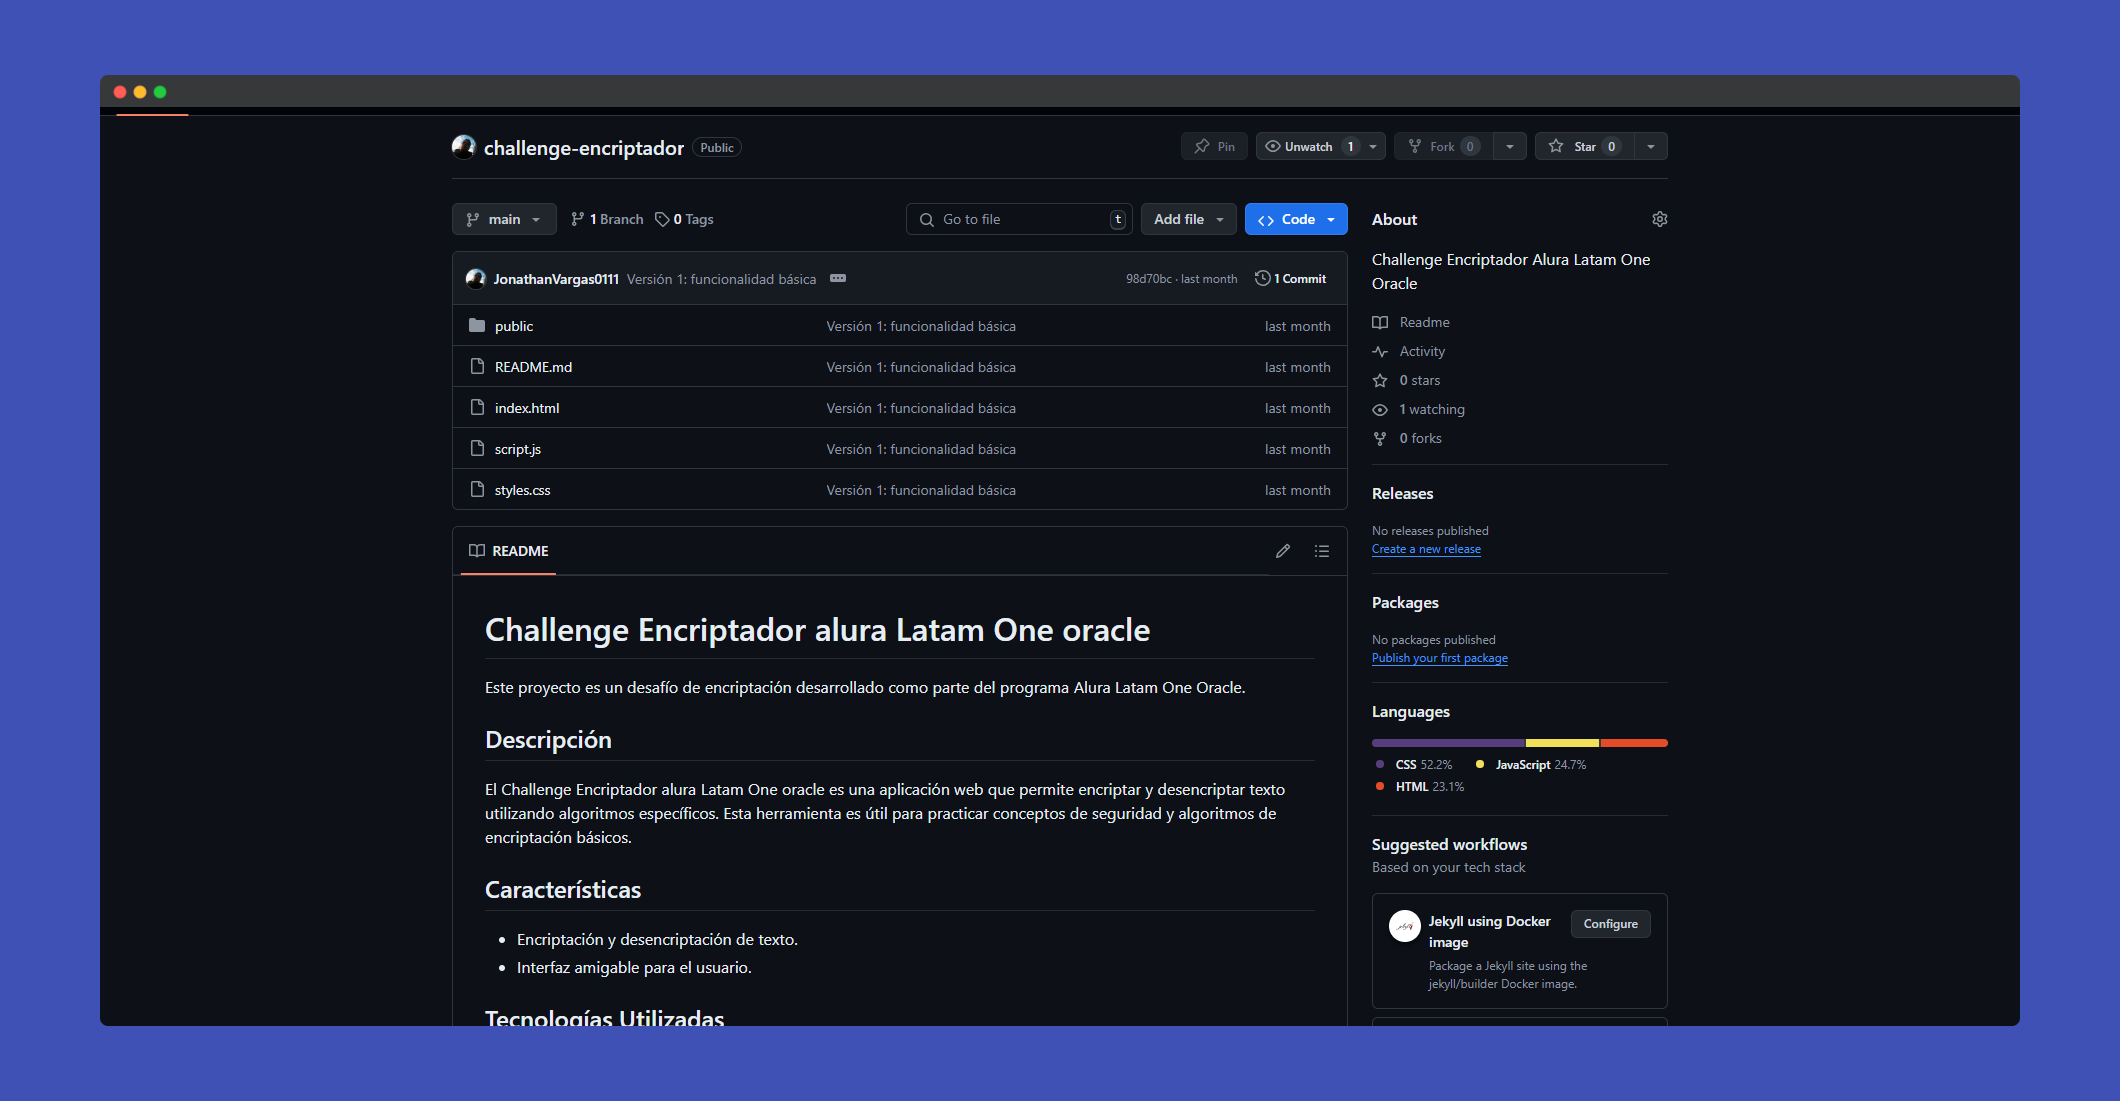This screenshot has width=2120, height=1101.
Task: Click Publish your first package
Action: 1440,658
